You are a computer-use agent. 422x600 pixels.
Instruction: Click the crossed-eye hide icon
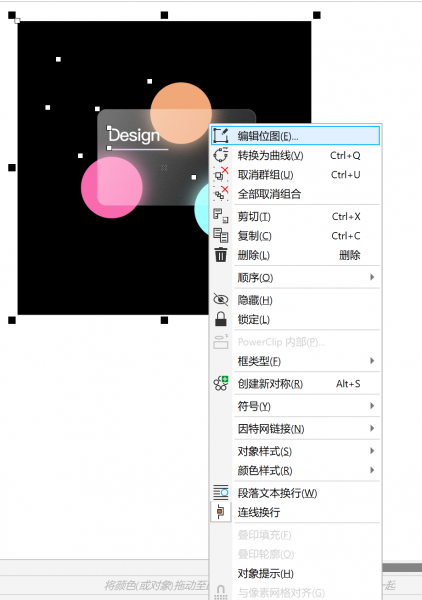click(221, 300)
